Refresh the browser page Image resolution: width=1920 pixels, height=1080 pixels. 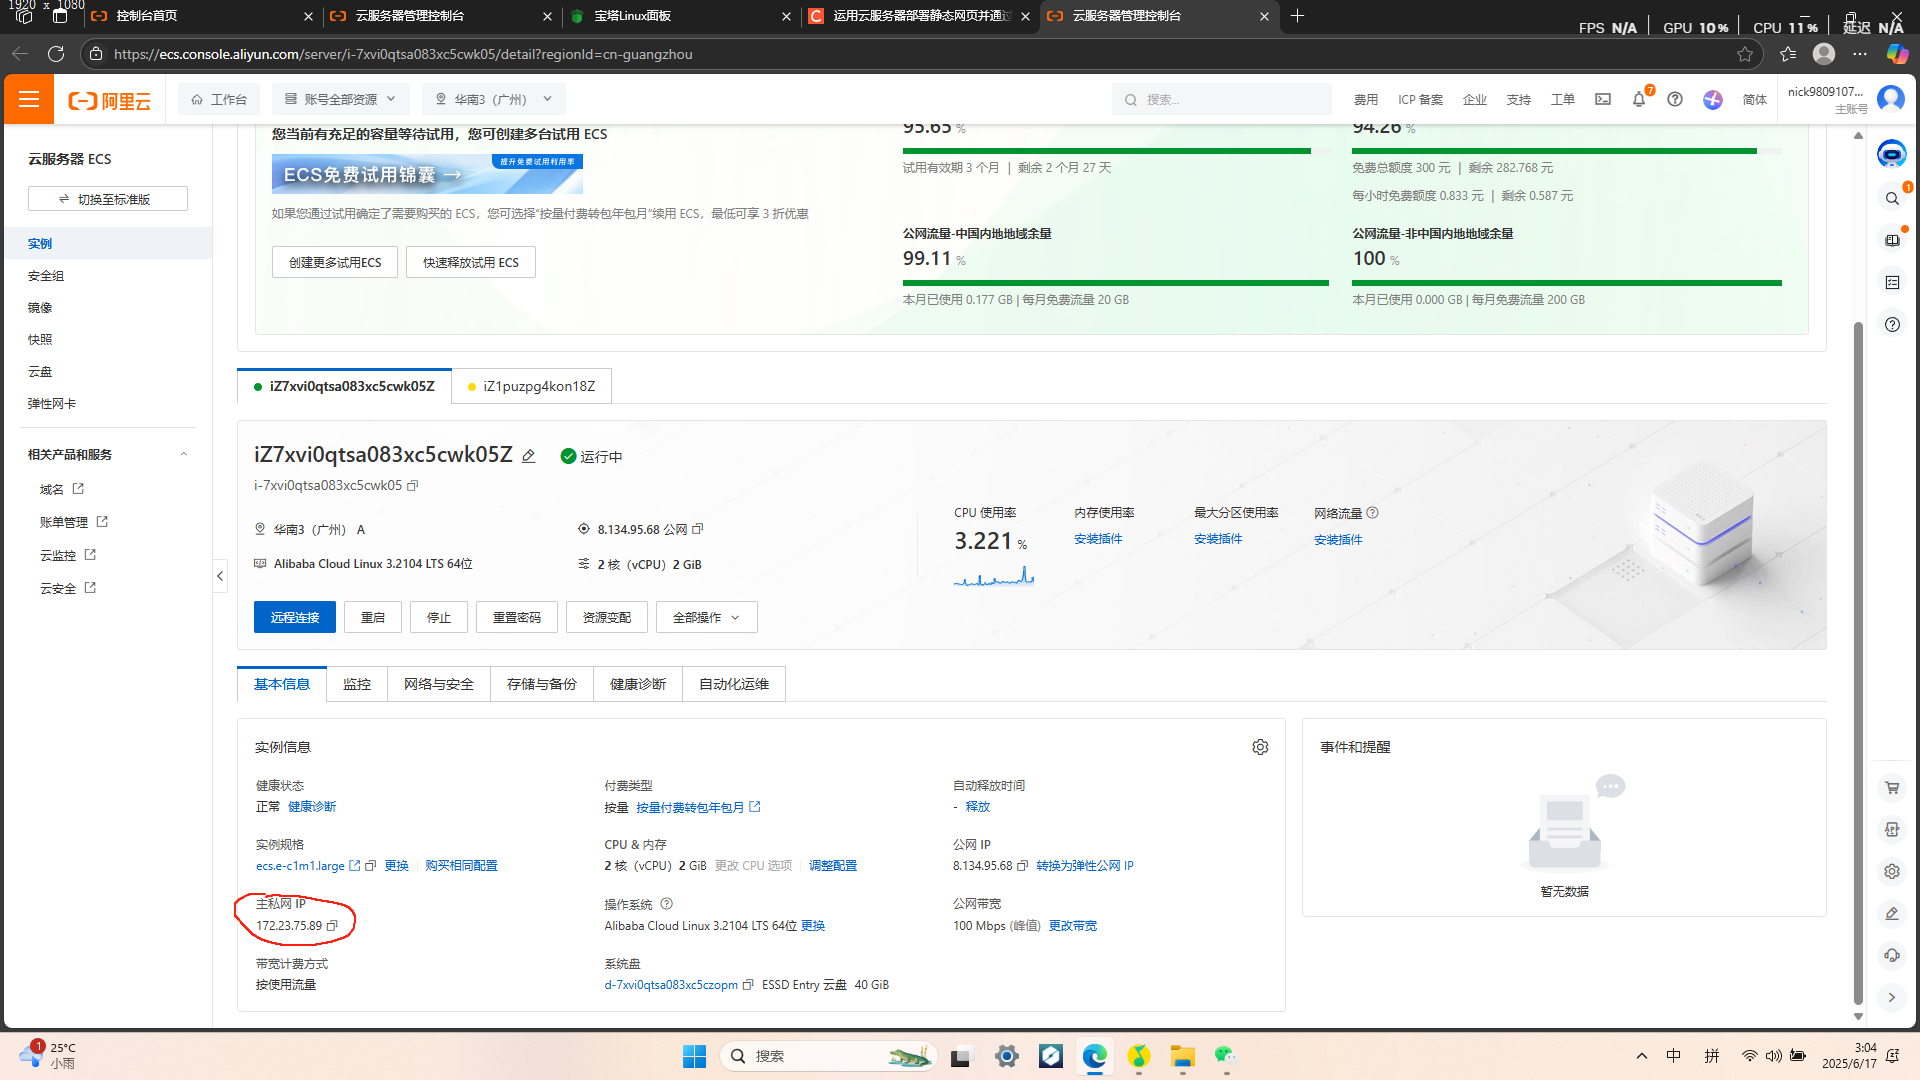click(56, 54)
